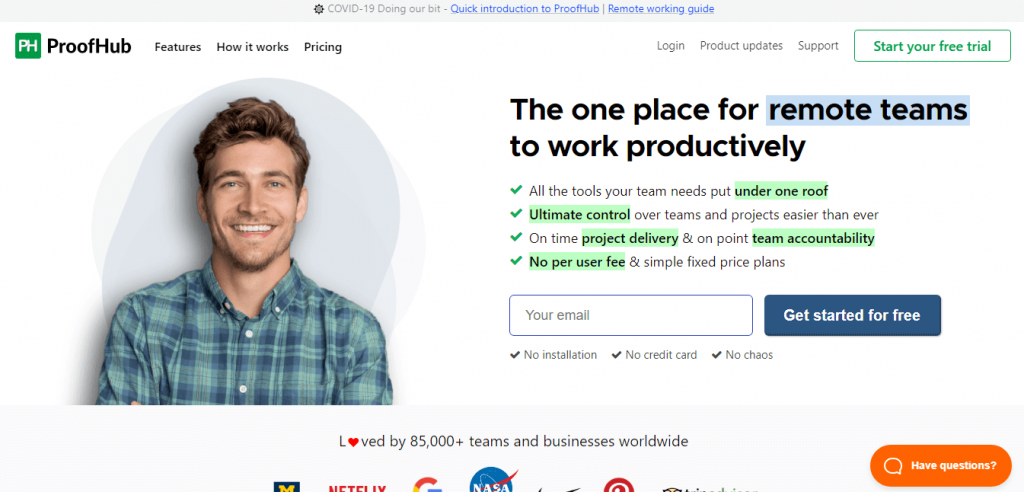
Task: Click the Login link
Action: click(671, 46)
